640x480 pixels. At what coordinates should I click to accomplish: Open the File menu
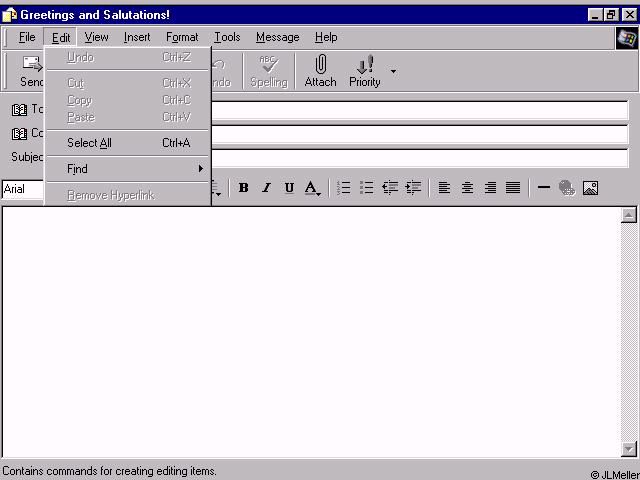27,37
